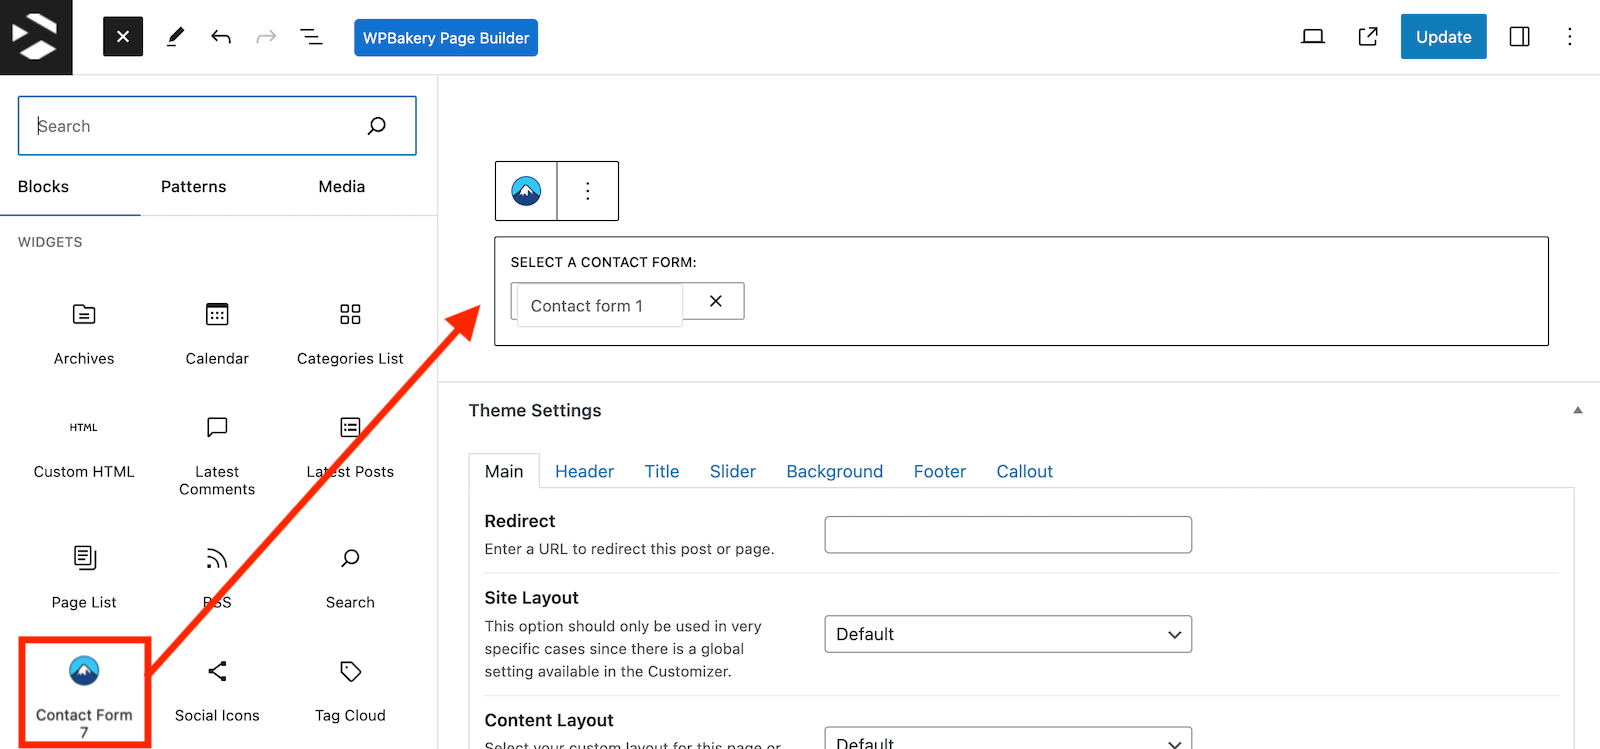This screenshot has height=749, width=1600.
Task: Open Header theme settings tab
Action: [x=584, y=471]
